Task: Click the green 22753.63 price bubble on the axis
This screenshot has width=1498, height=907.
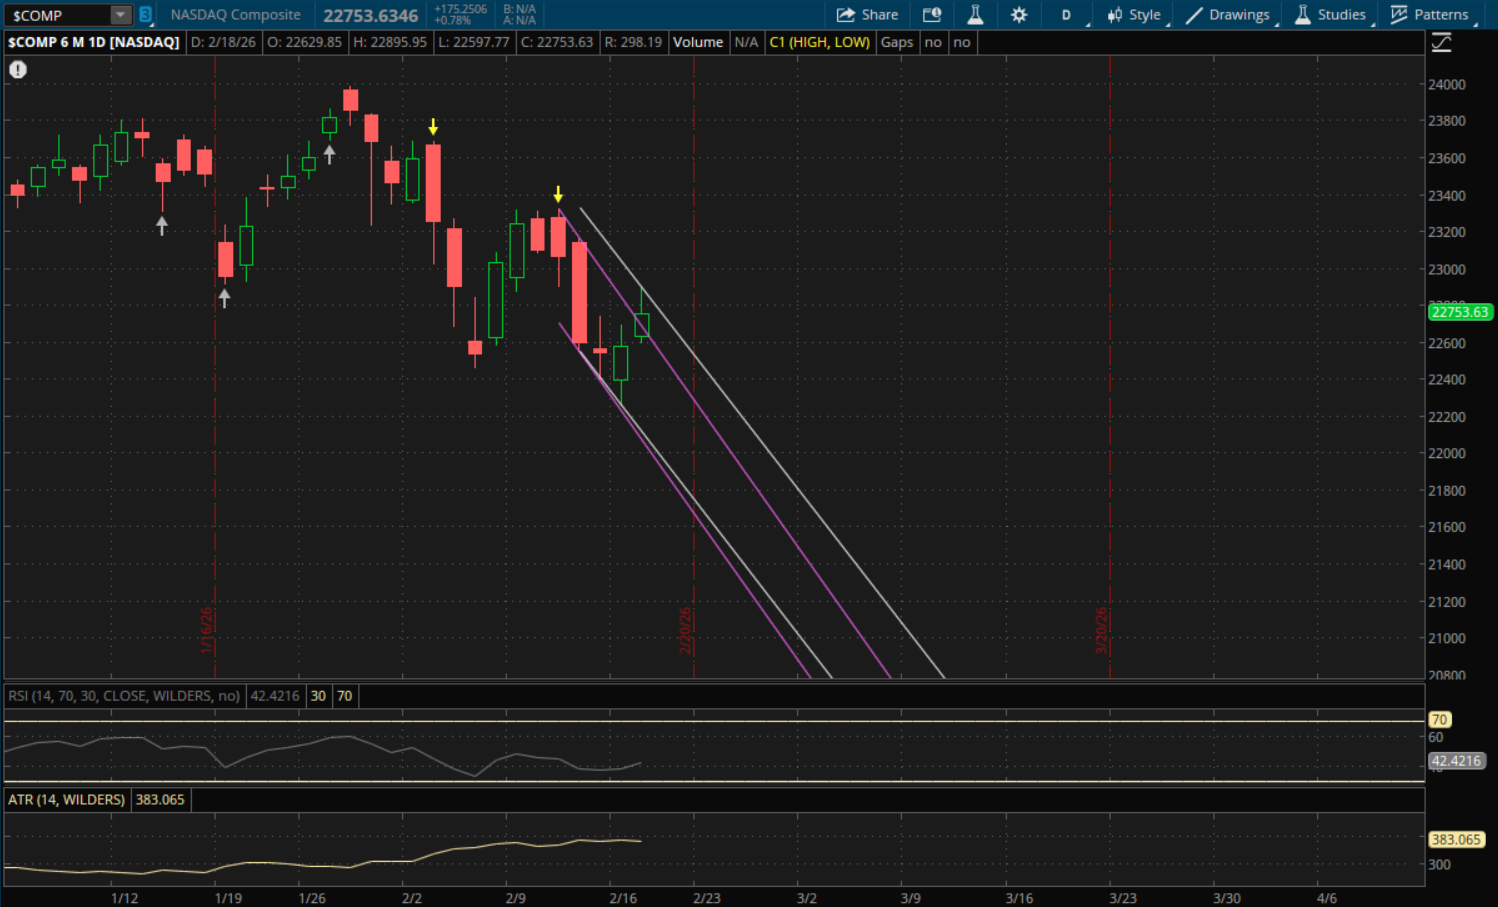Action: pos(1459,312)
